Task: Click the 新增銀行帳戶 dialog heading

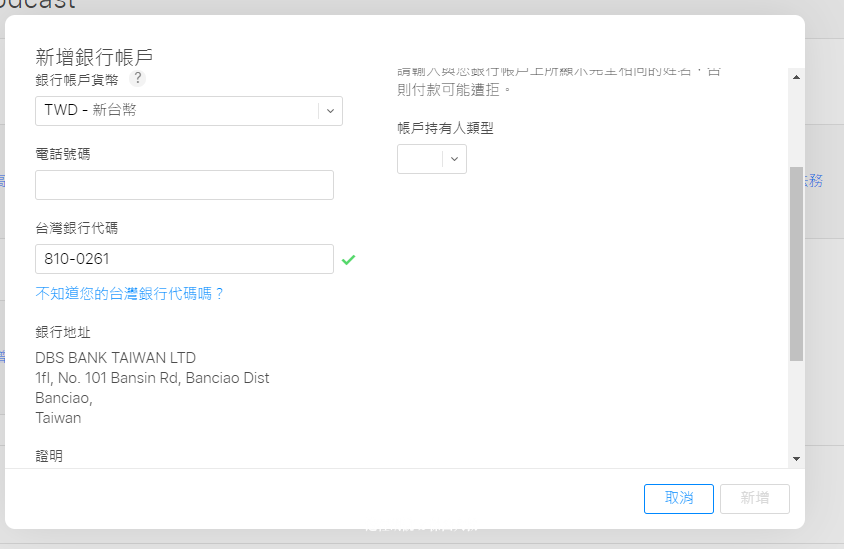Action: coord(94,57)
